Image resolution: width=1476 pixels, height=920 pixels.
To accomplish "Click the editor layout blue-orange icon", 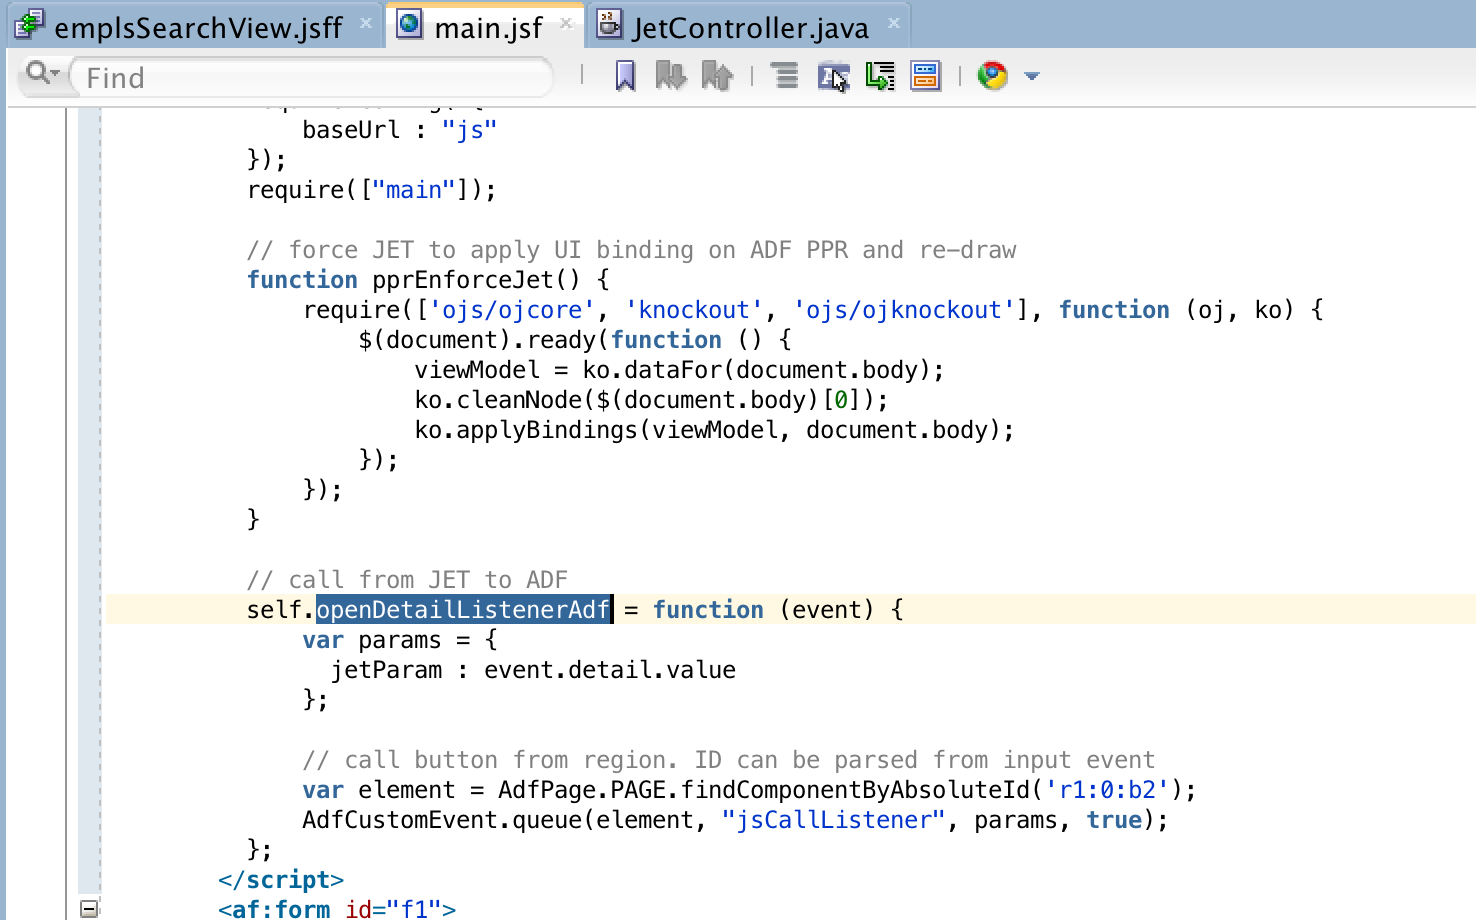I will (x=925, y=75).
